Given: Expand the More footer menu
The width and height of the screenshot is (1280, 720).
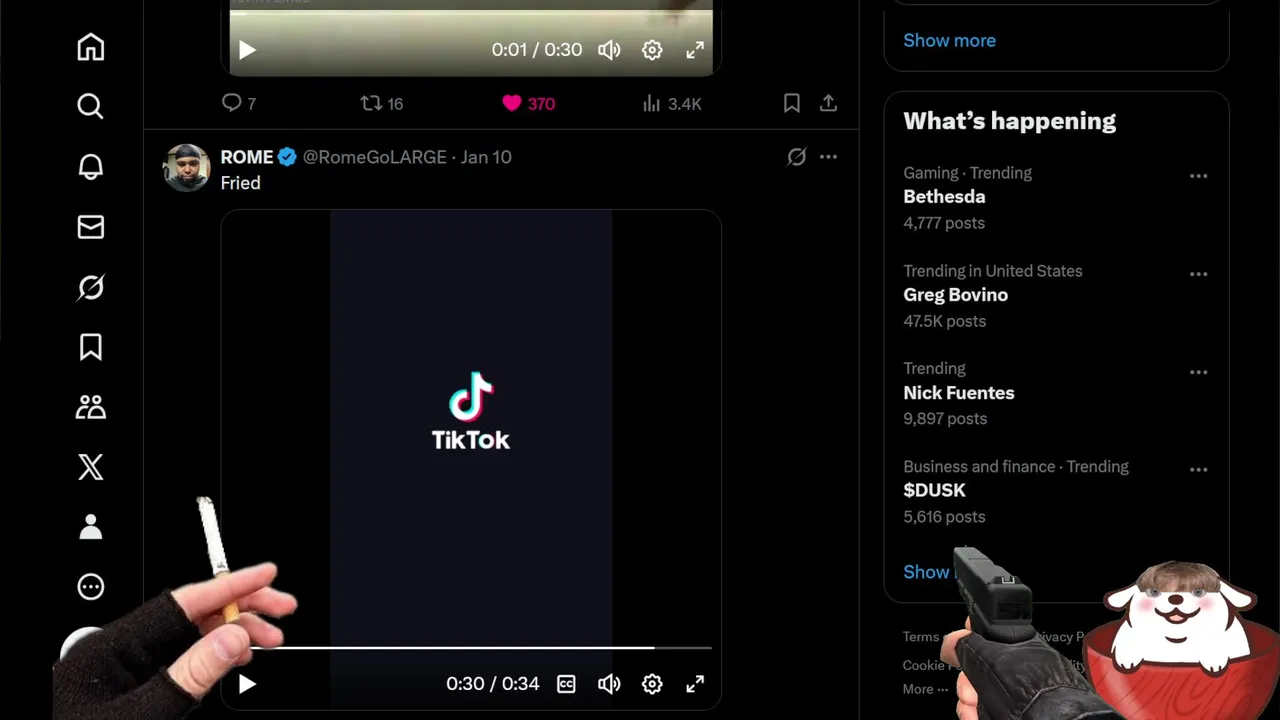Looking at the screenshot, I should [x=925, y=689].
